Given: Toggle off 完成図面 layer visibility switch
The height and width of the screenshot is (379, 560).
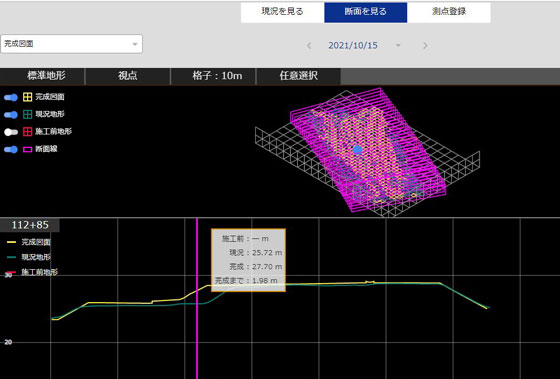Looking at the screenshot, I should (11, 97).
